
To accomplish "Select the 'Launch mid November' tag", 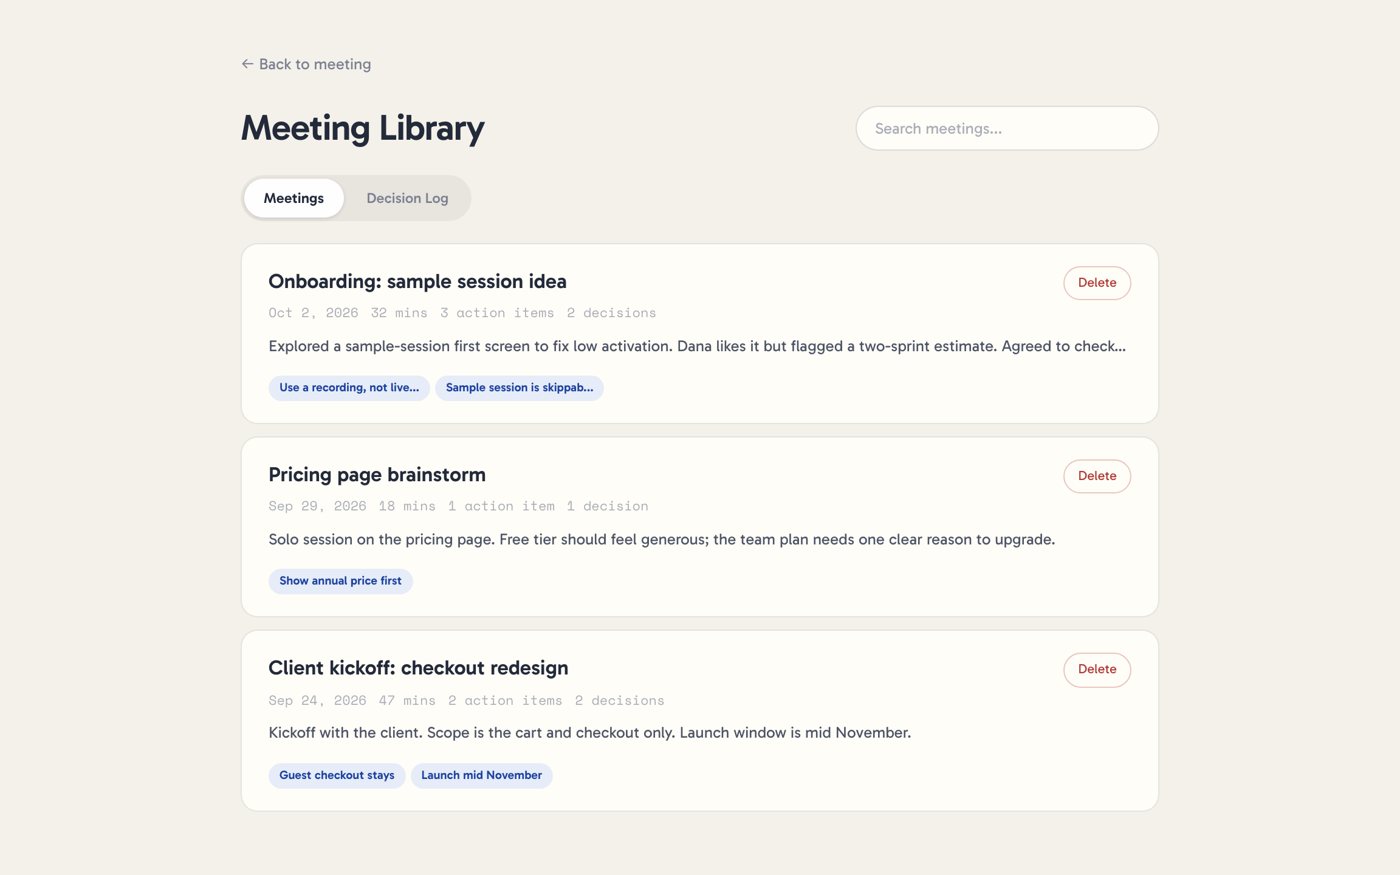I will tap(481, 775).
